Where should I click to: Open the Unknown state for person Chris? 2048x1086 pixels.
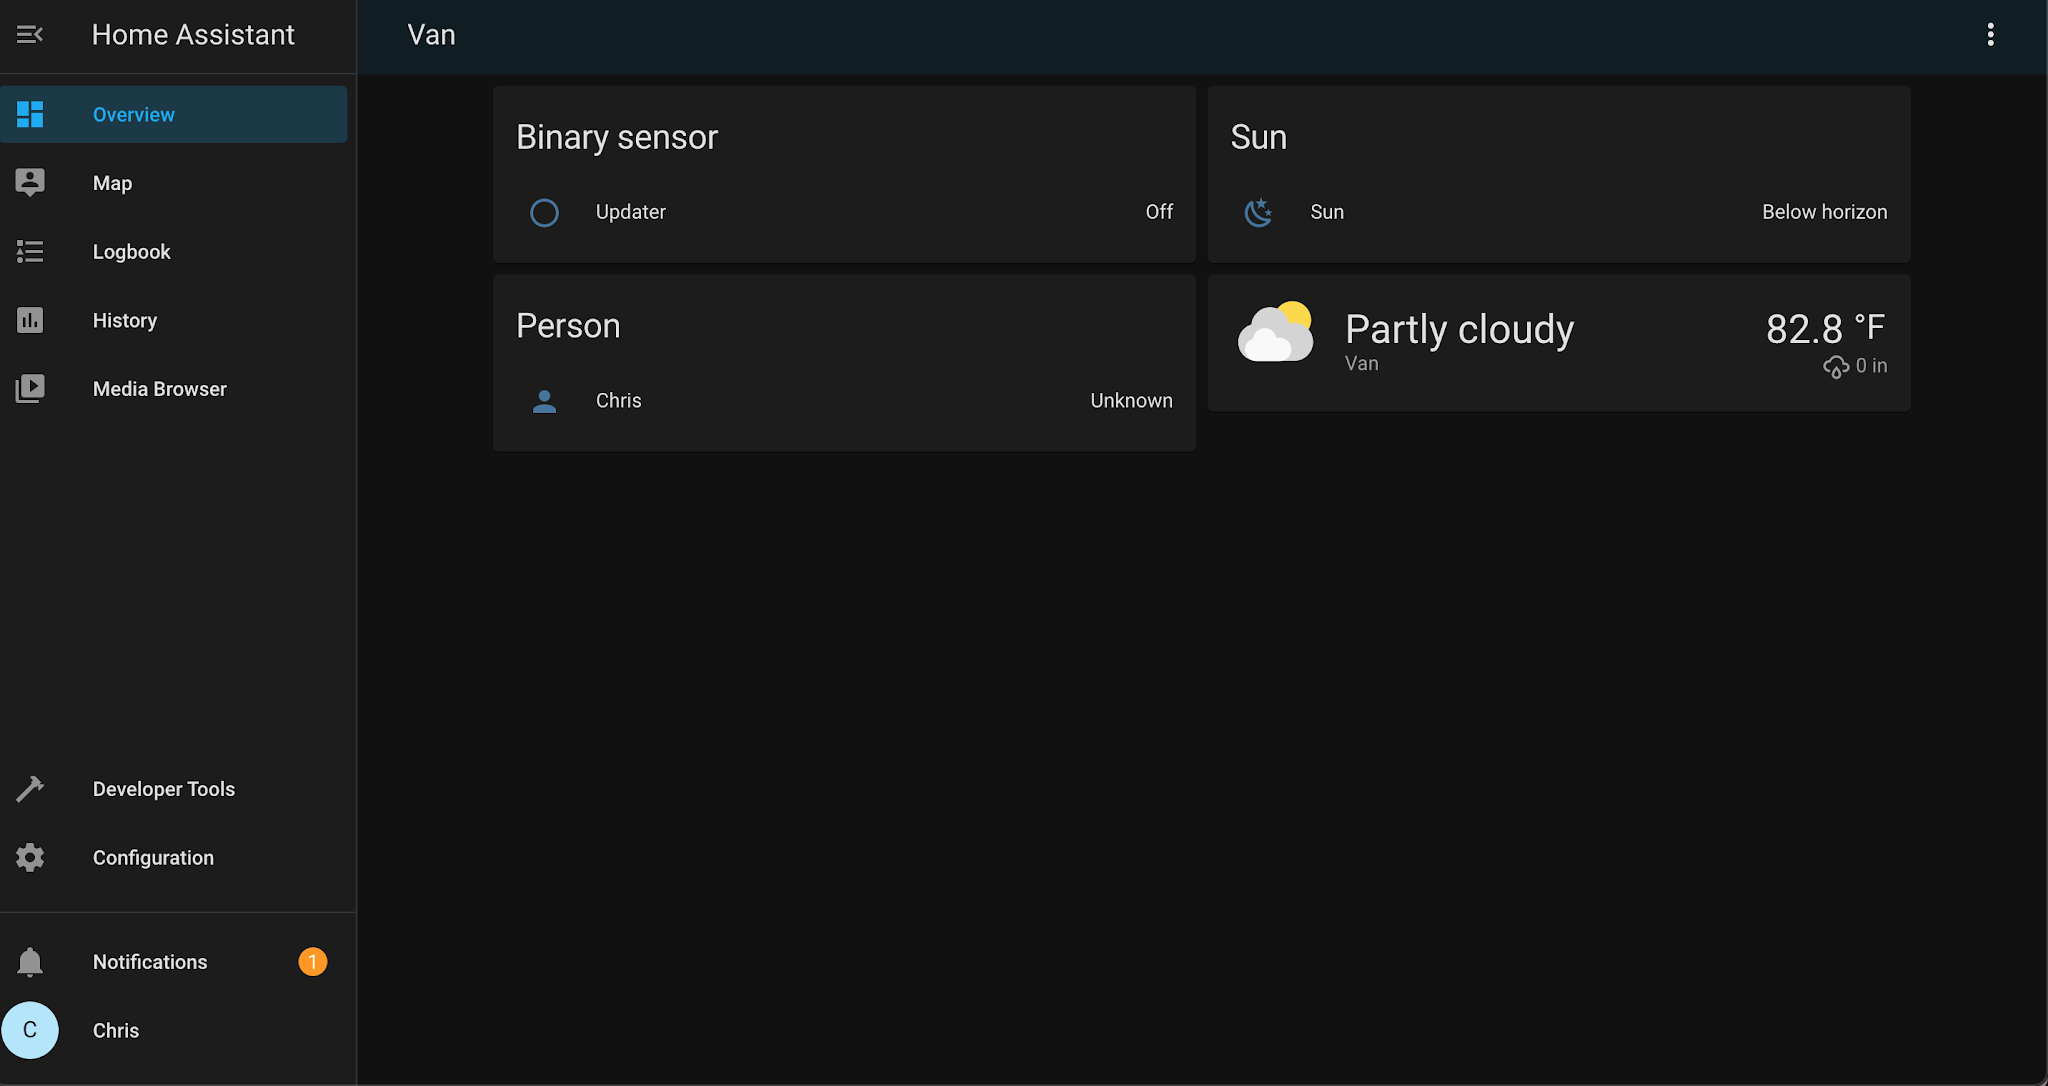(1131, 401)
